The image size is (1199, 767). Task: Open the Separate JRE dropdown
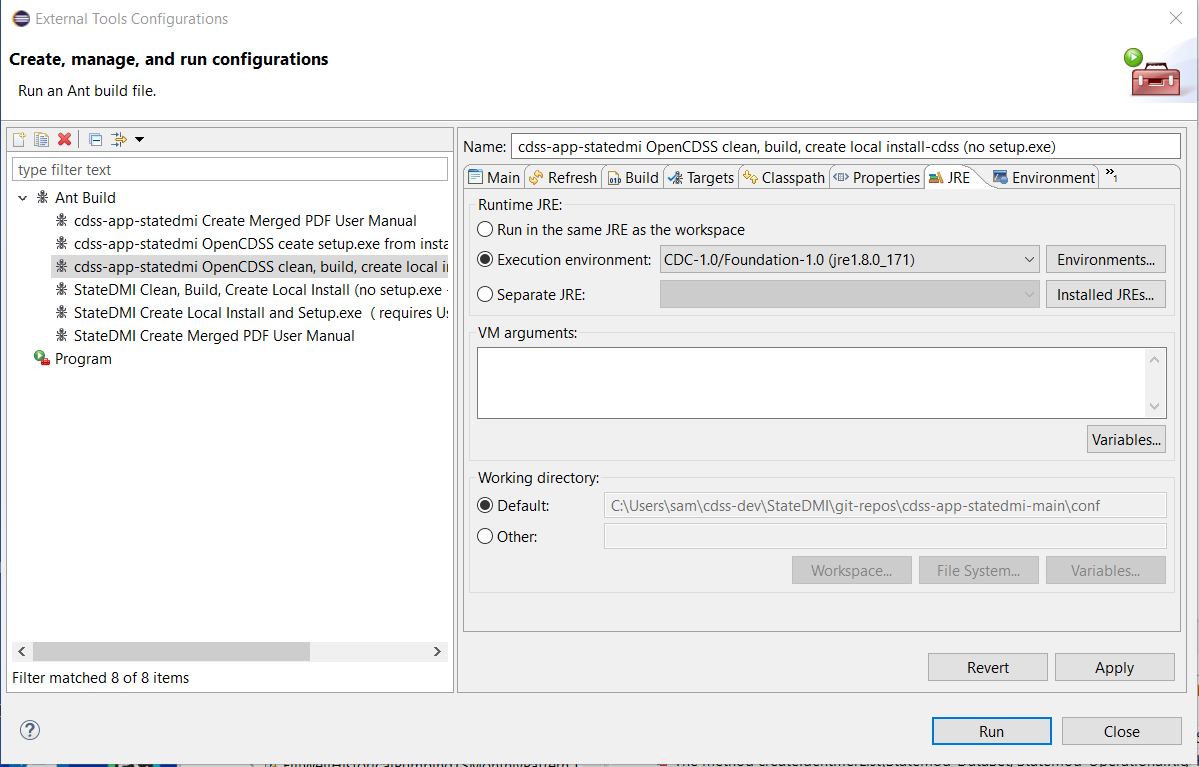click(850, 294)
